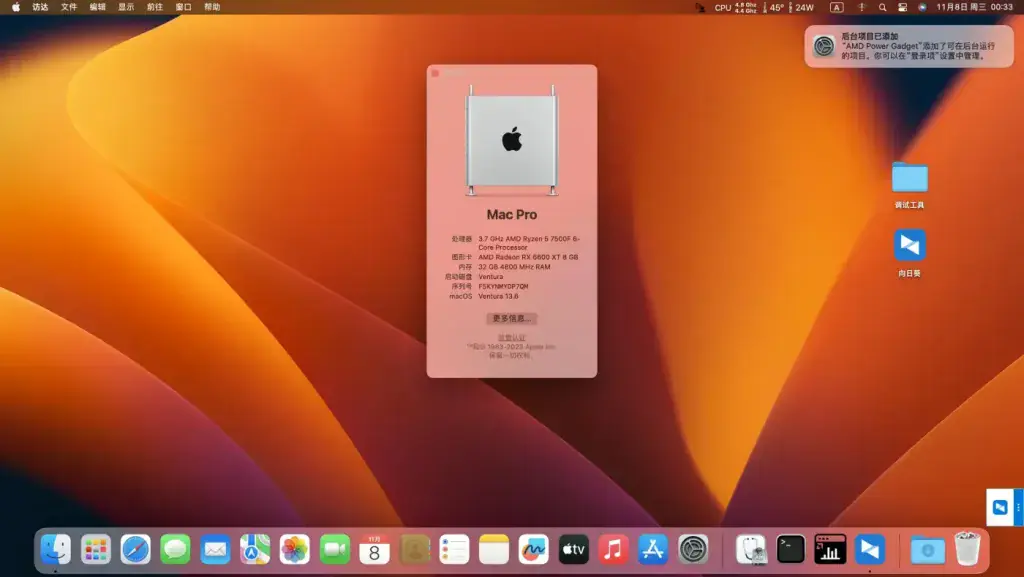
Task: Open the bar chart monitor app in Dock
Action: coord(830,550)
